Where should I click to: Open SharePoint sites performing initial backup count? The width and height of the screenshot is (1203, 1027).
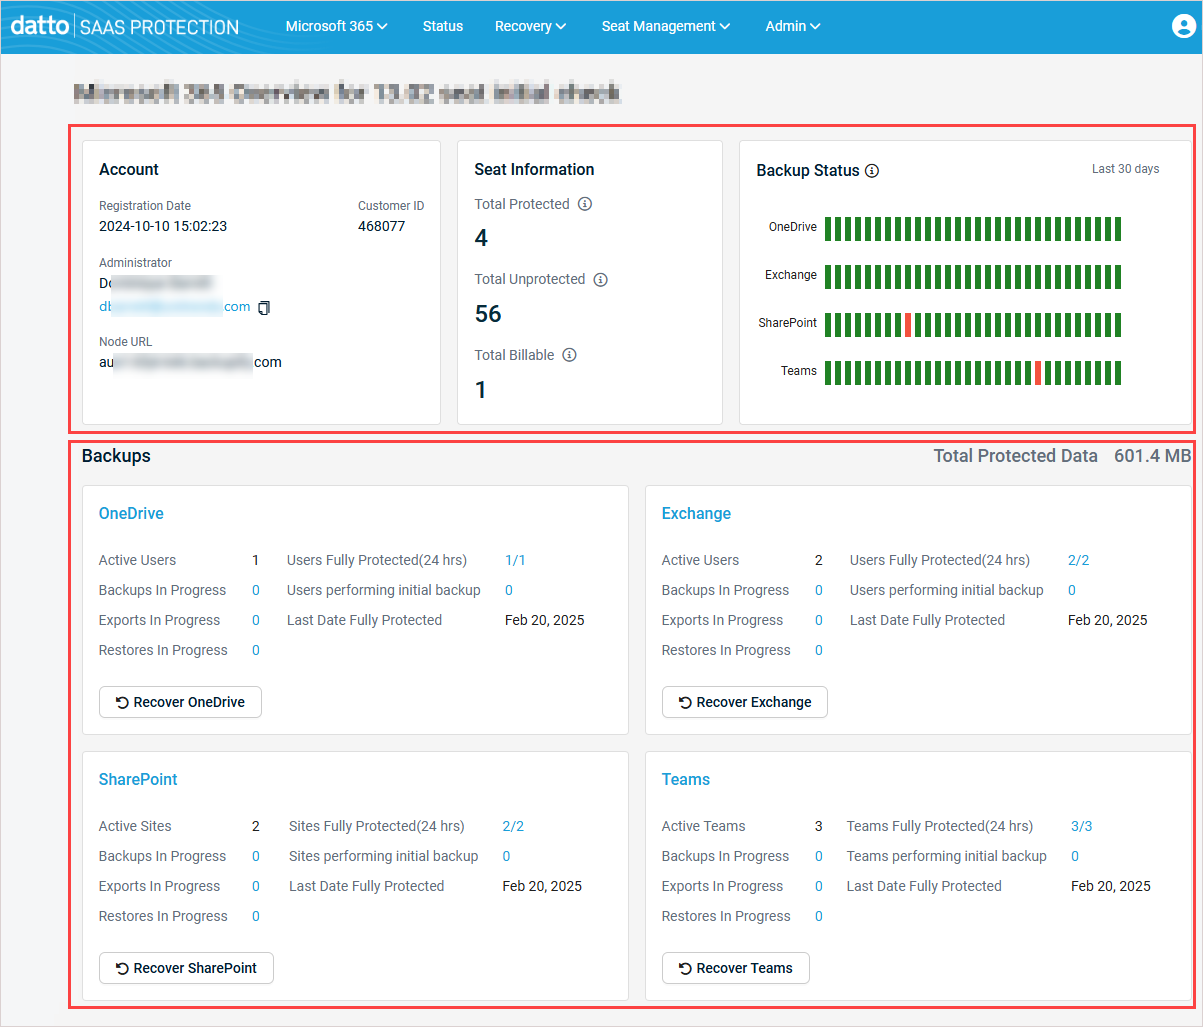(x=507, y=856)
